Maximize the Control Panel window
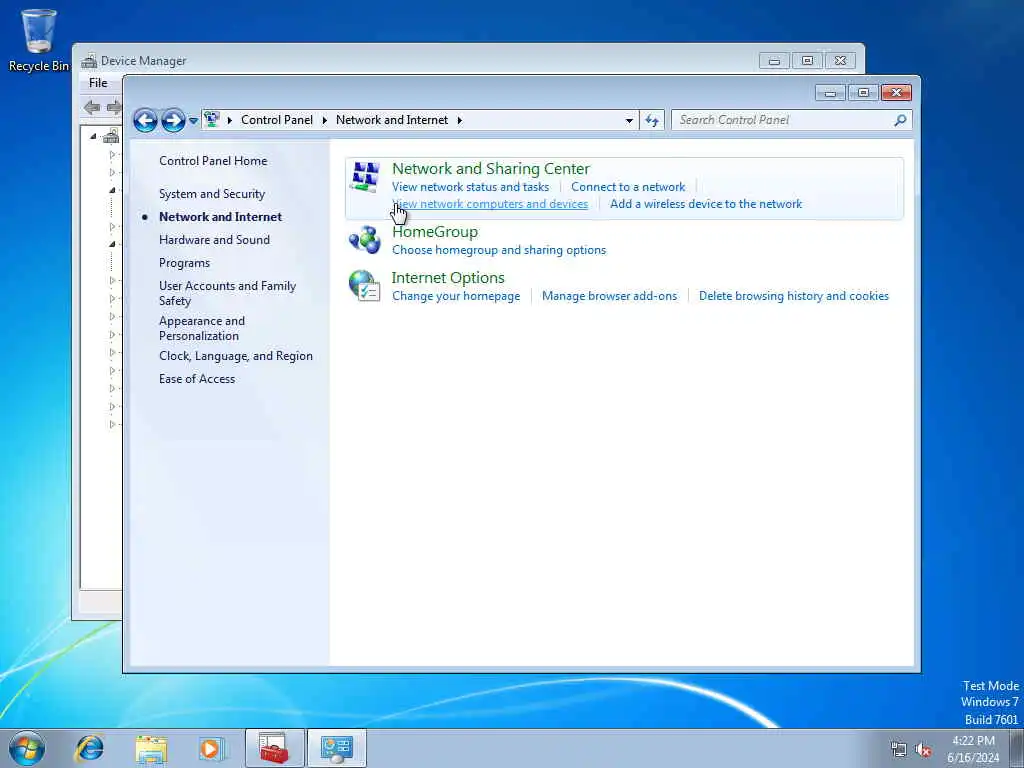Viewport: 1024px width, 768px height. pos(863,93)
